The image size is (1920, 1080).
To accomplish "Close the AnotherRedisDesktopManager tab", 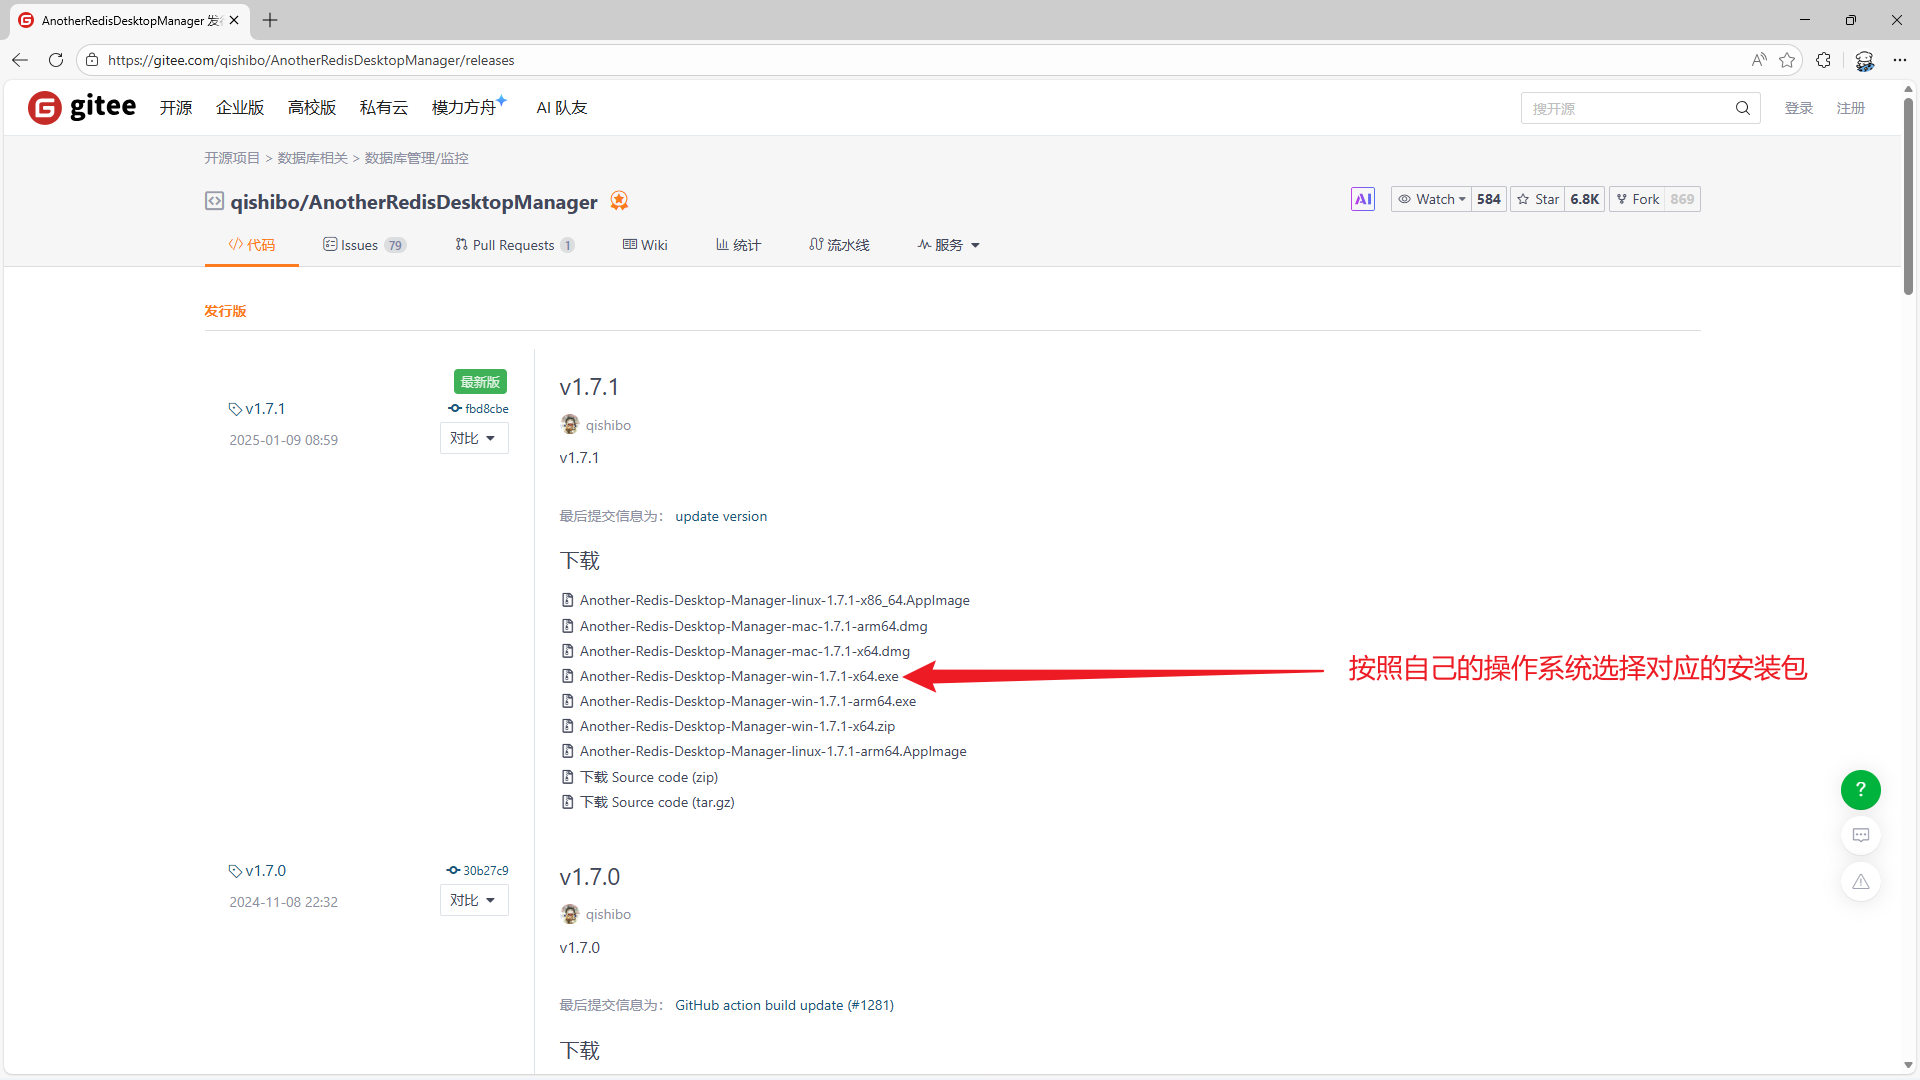I will pos(234,20).
